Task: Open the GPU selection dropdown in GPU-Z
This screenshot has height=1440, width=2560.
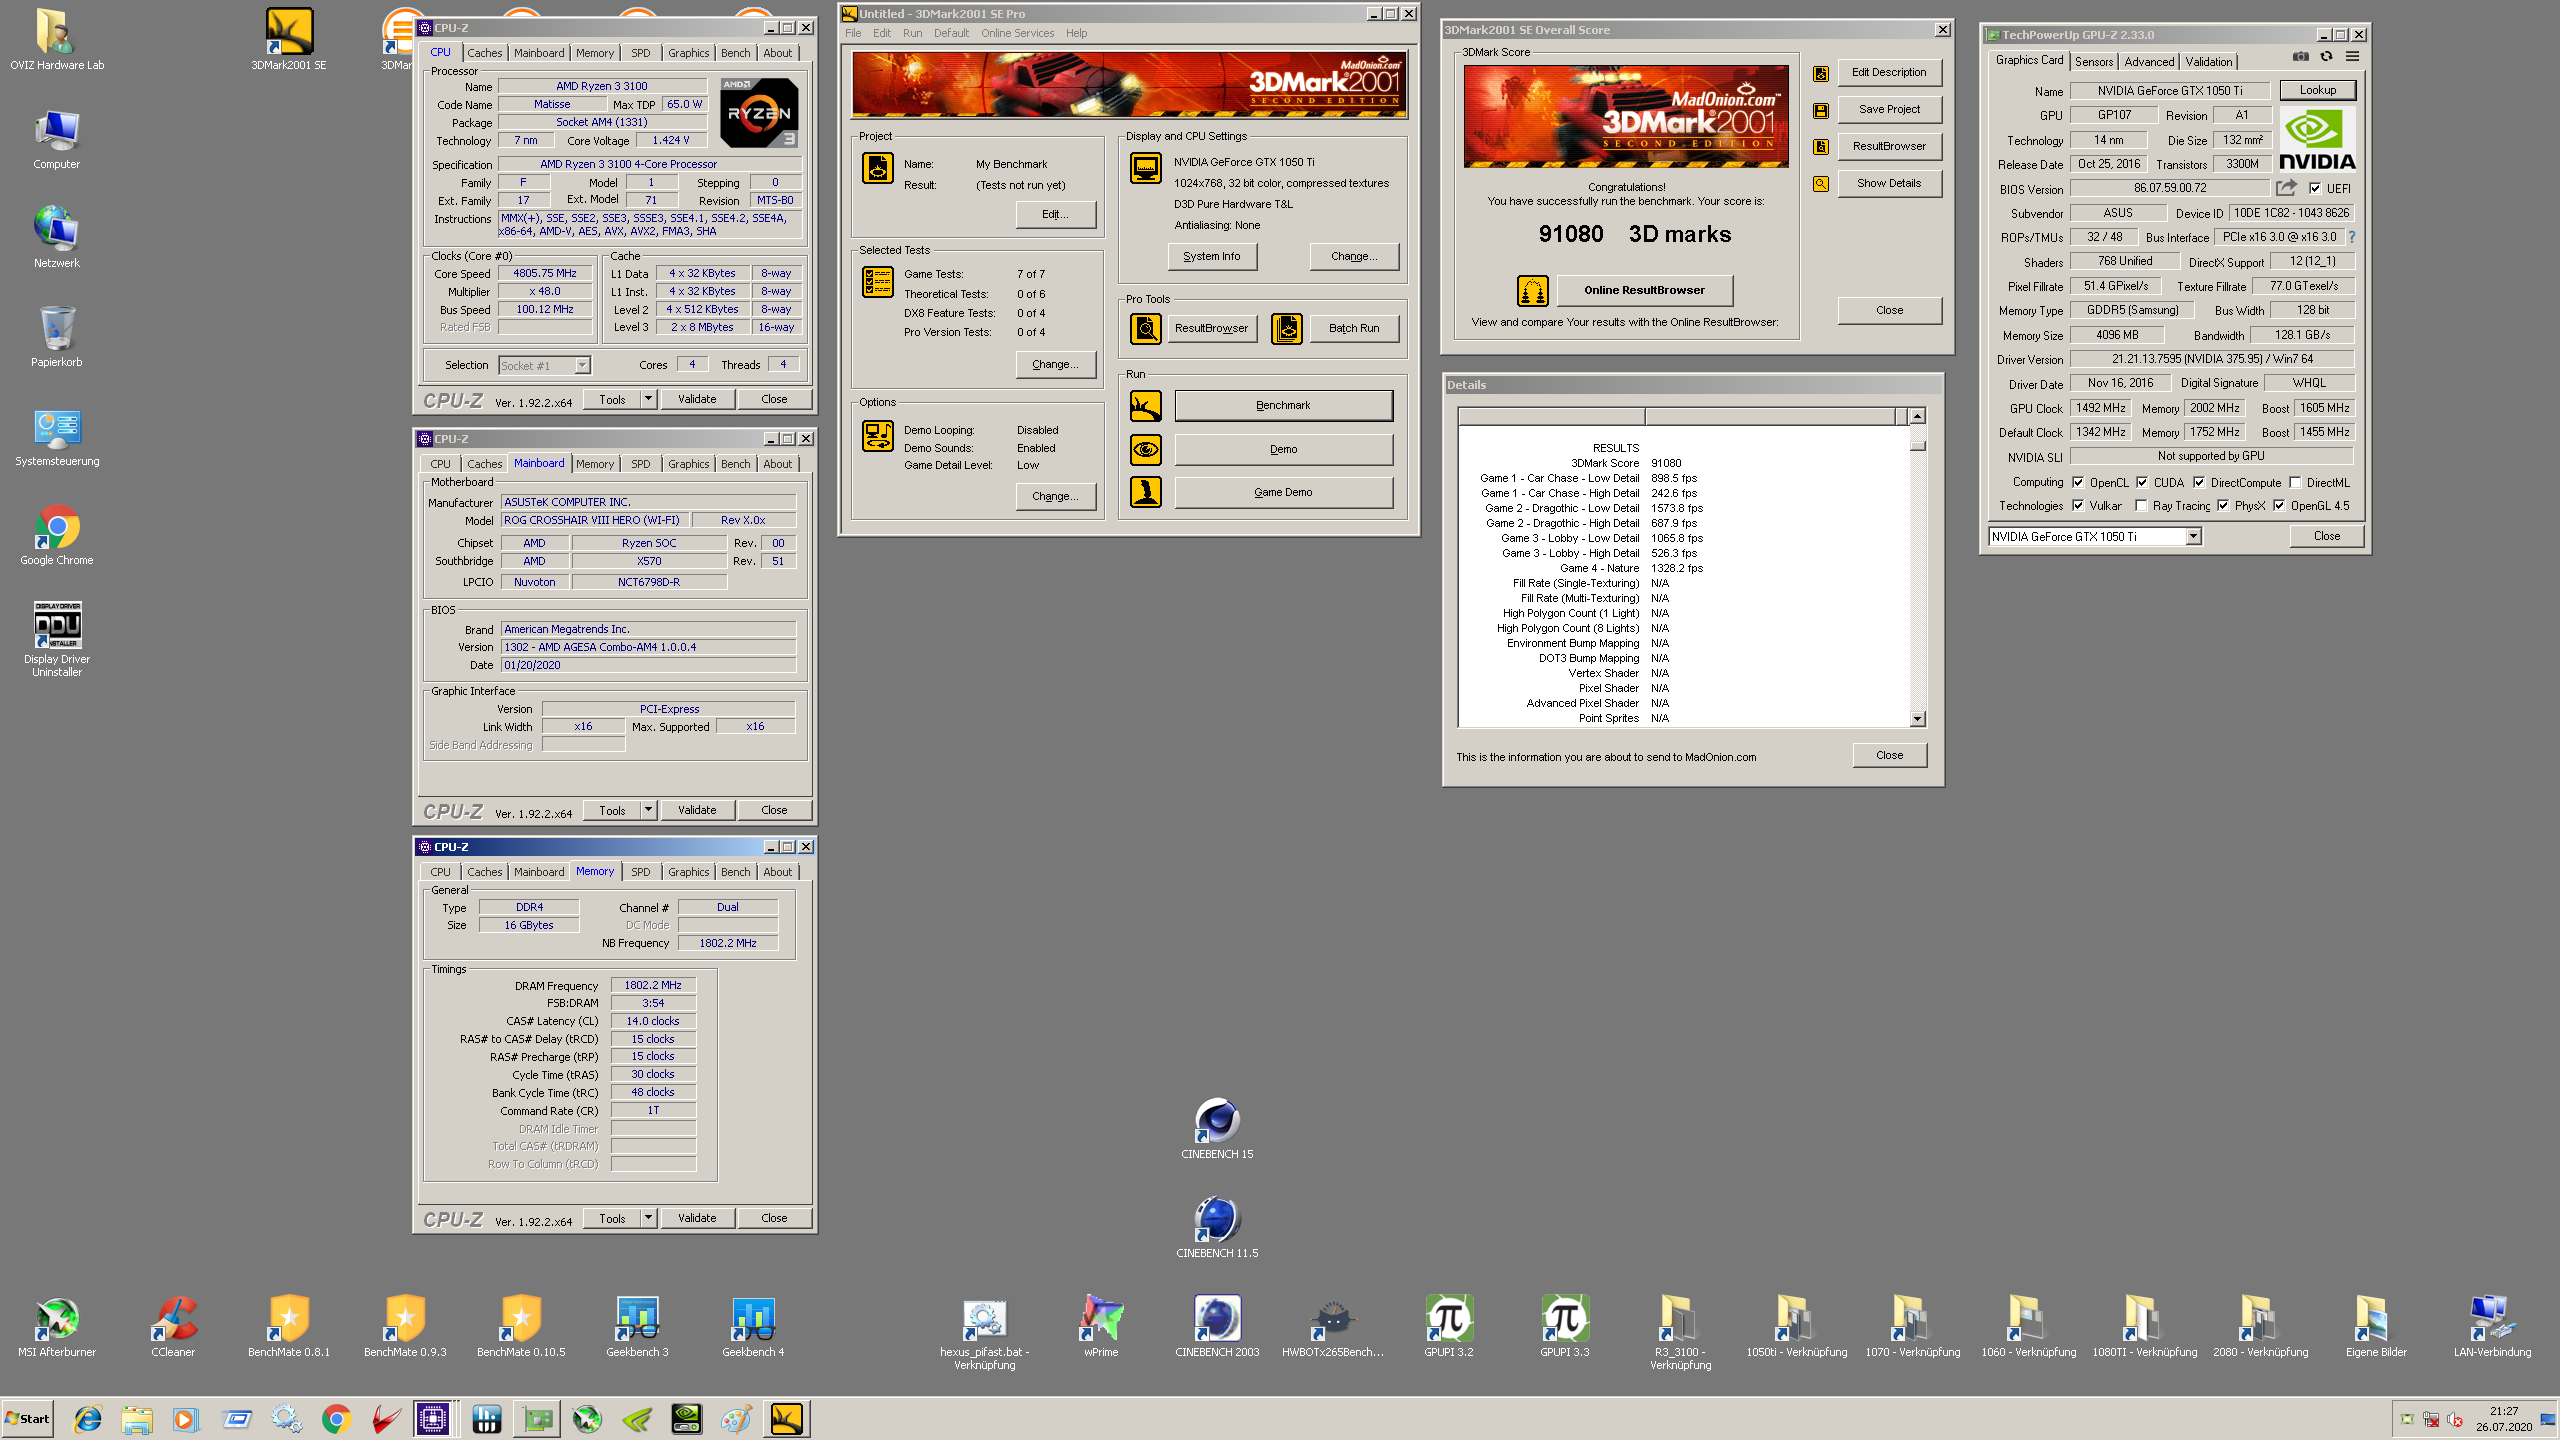Action: pyautogui.click(x=2192, y=537)
